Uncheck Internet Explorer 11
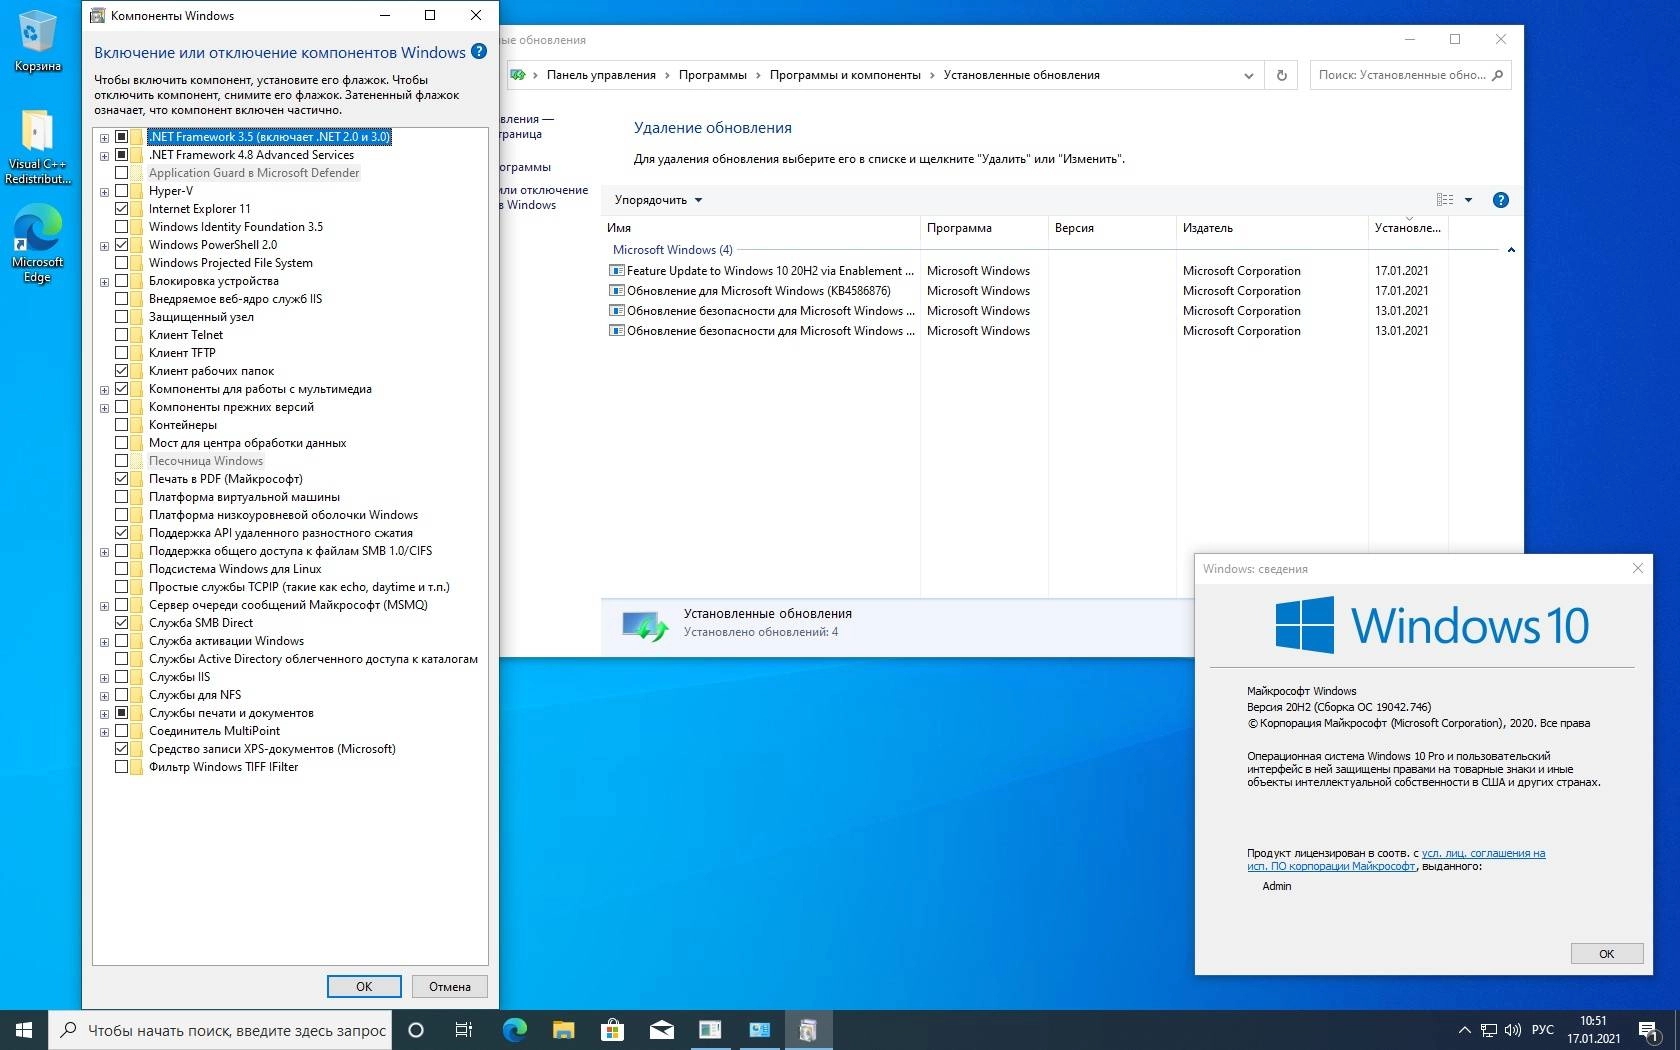Image resolution: width=1680 pixels, height=1050 pixels. pyautogui.click(x=122, y=209)
